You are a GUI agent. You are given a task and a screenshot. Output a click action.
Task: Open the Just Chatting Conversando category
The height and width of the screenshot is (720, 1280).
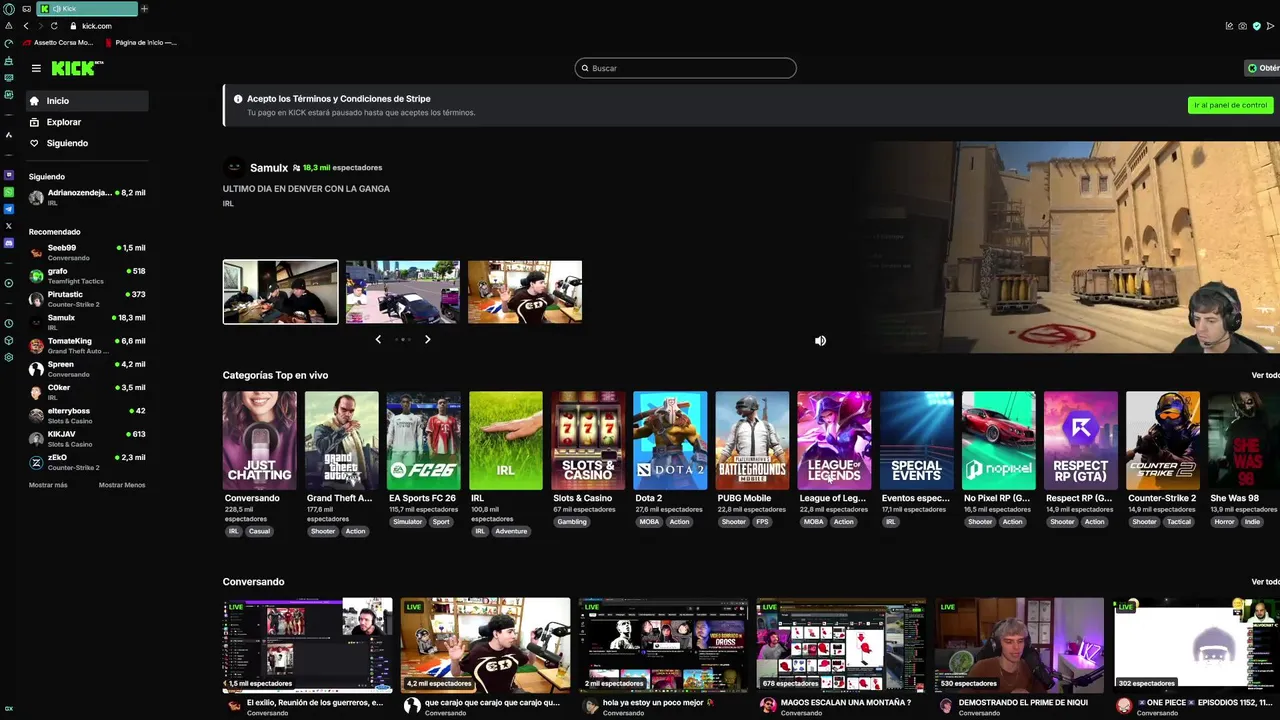[260, 440]
